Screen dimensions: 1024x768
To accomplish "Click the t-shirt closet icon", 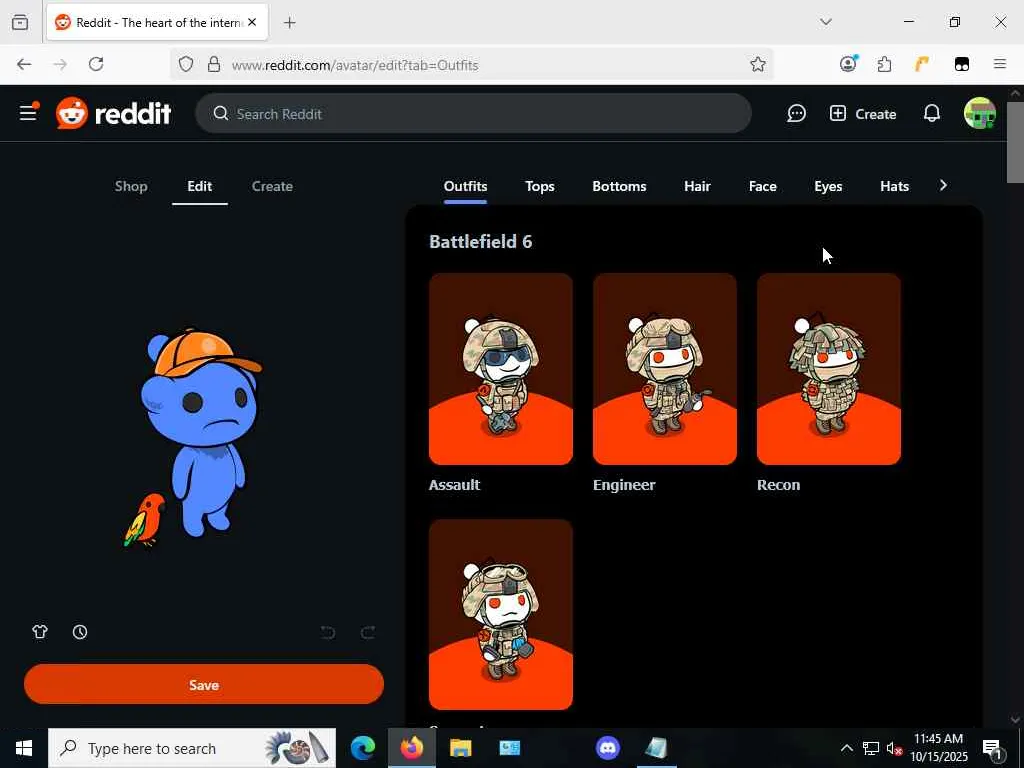I will click(x=40, y=632).
